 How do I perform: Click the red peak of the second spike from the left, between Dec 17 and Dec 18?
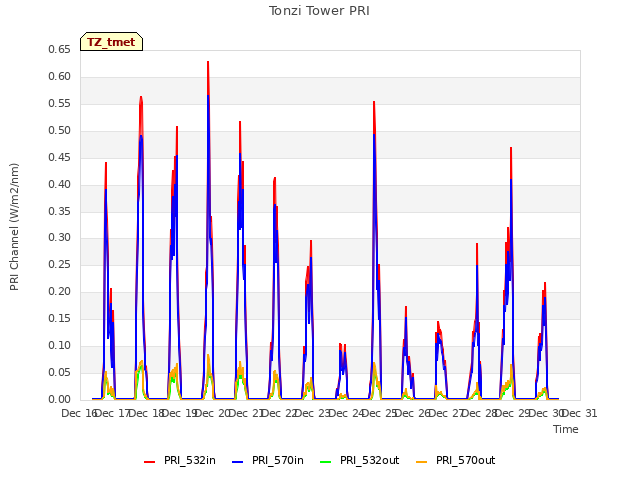coord(141,97)
